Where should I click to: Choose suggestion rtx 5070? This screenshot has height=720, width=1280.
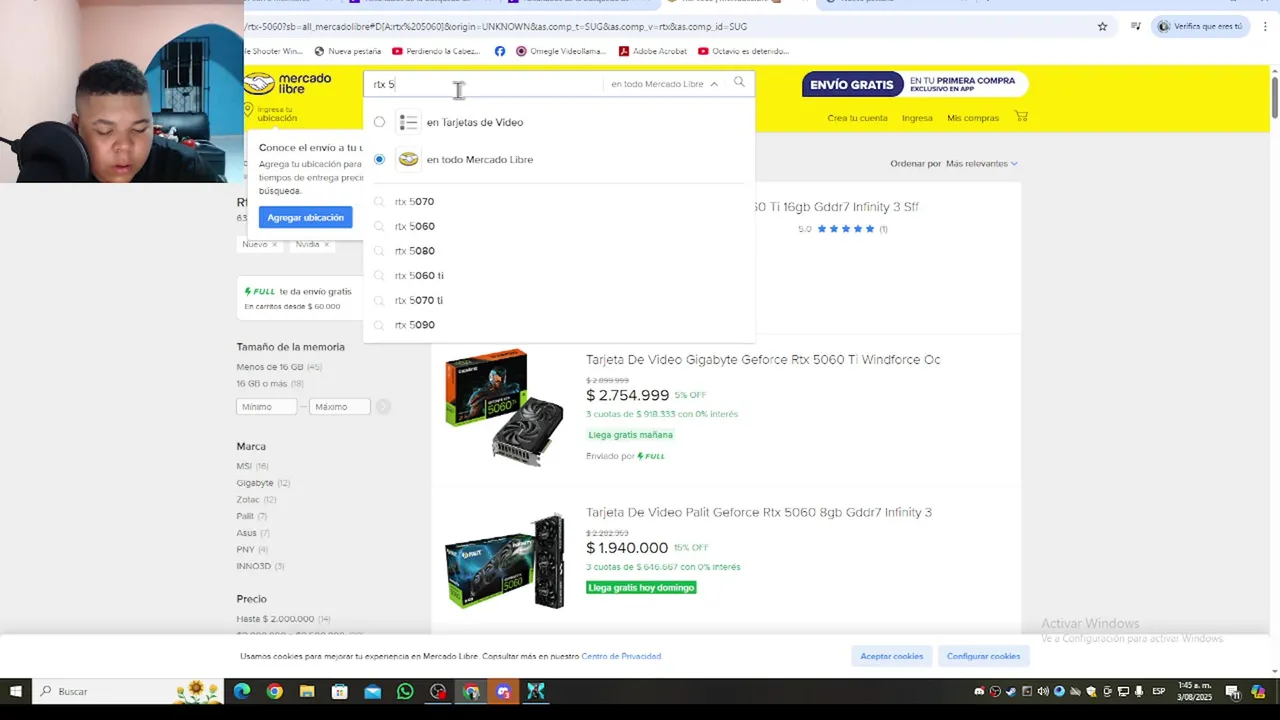pyautogui.click(x=414, y=202)
